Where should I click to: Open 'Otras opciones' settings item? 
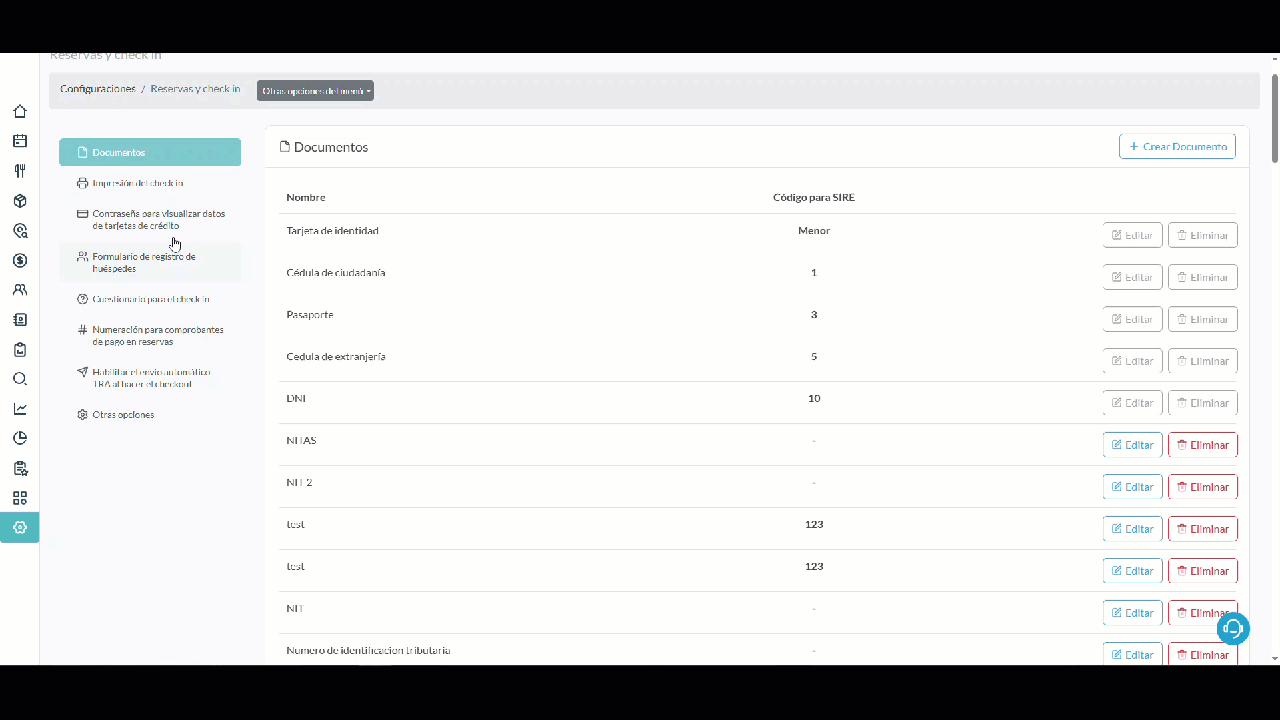(x=123, y=415)
